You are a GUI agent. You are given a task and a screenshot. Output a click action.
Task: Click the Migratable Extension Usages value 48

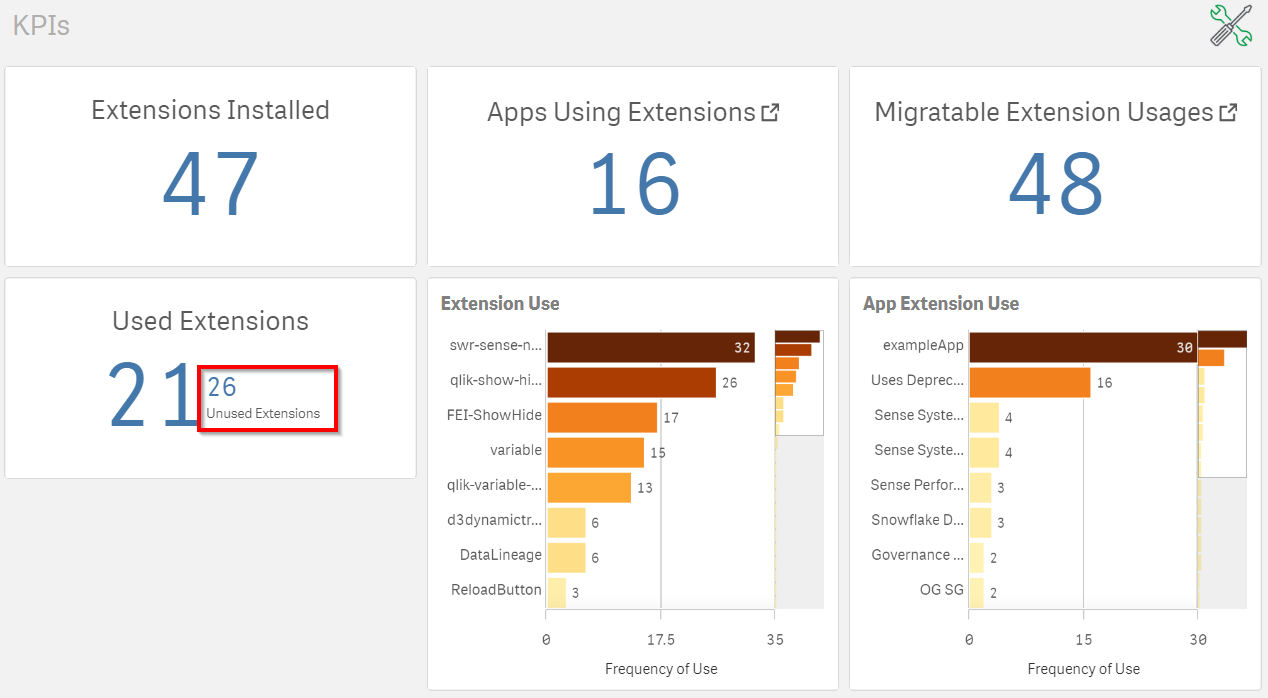coord(1056,185)
